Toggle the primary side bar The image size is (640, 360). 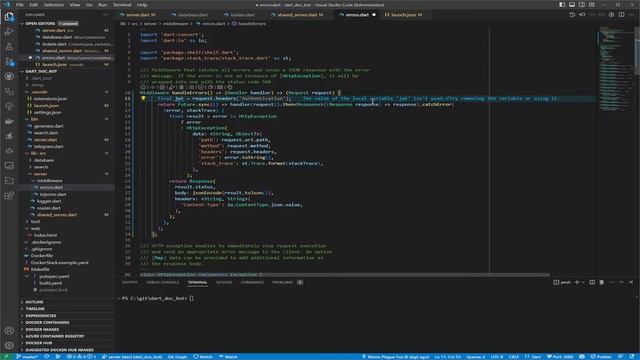click(562, 5)
